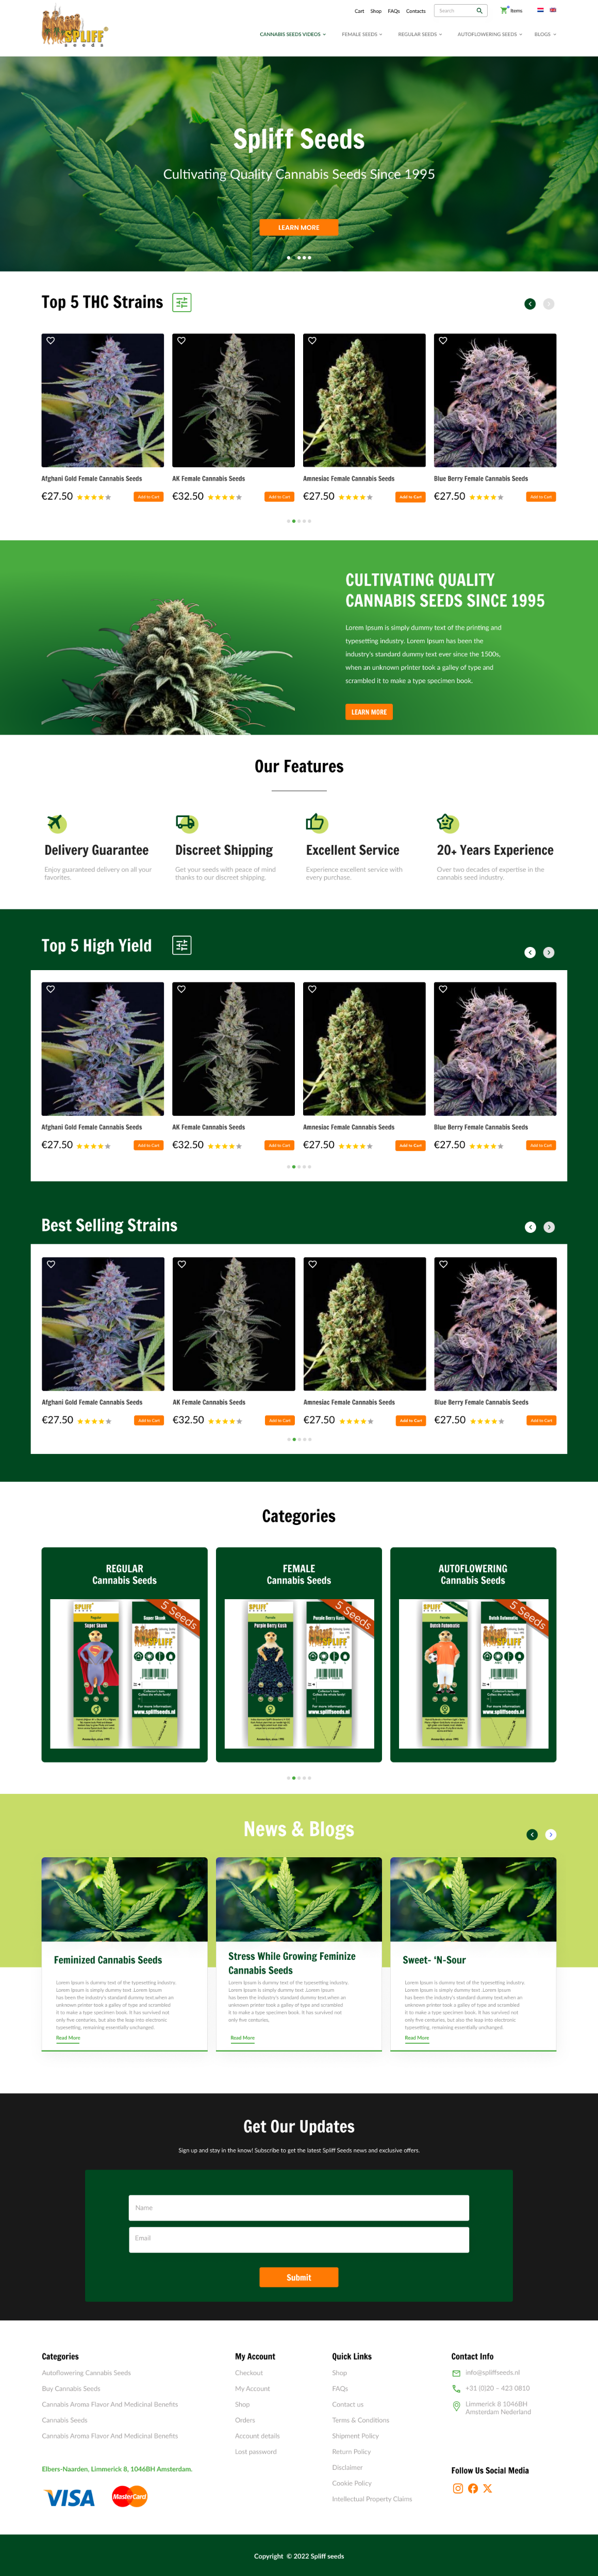Click the orange Submit button

click(299, 2277)
